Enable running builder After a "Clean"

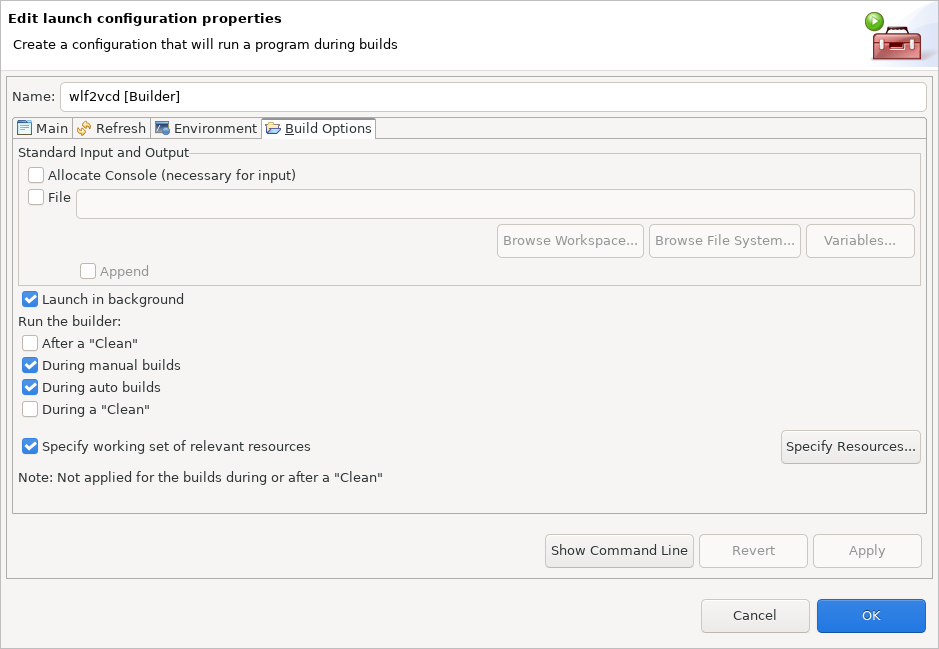pyautogui.click(x=30, y=343)
